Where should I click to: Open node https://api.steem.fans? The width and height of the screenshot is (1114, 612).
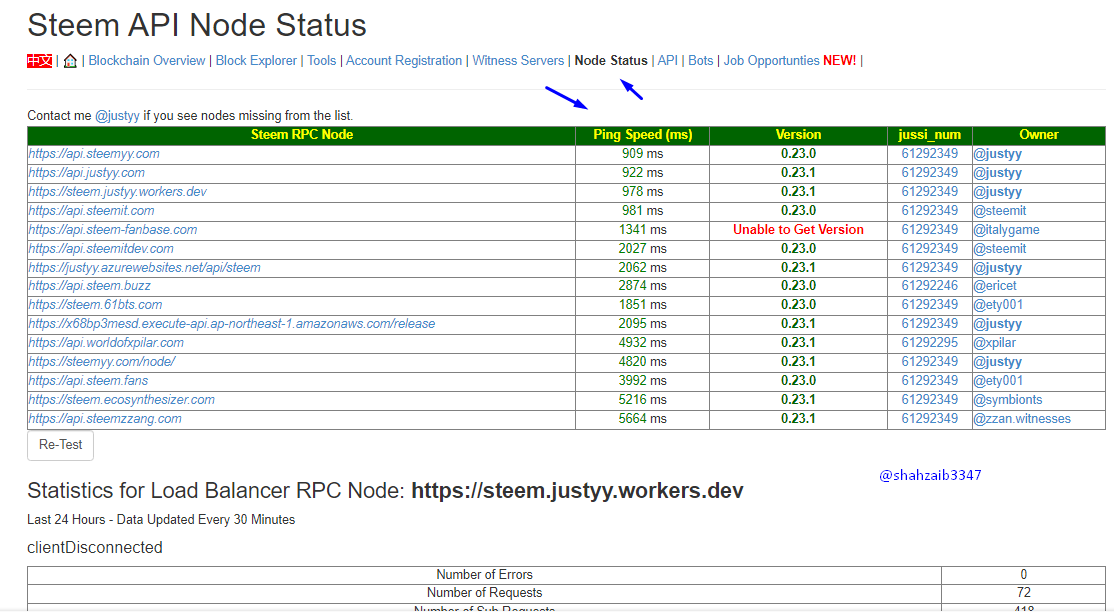pos(88,381)
